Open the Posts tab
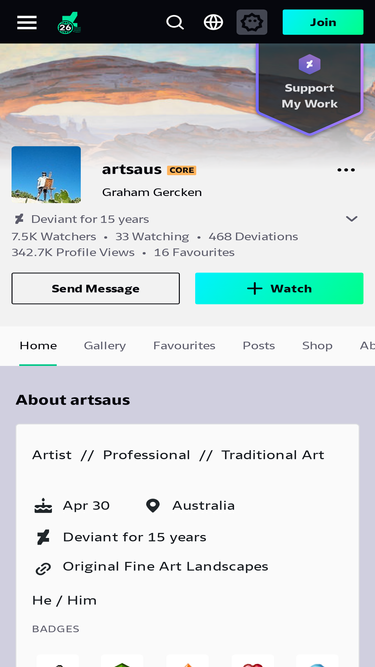 [x=259, y=345]
